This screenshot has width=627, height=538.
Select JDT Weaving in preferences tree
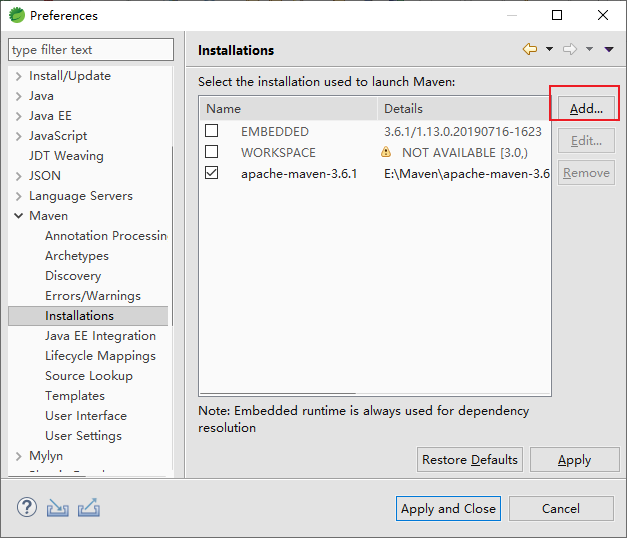pyautogui.click(x=66, y=156)
